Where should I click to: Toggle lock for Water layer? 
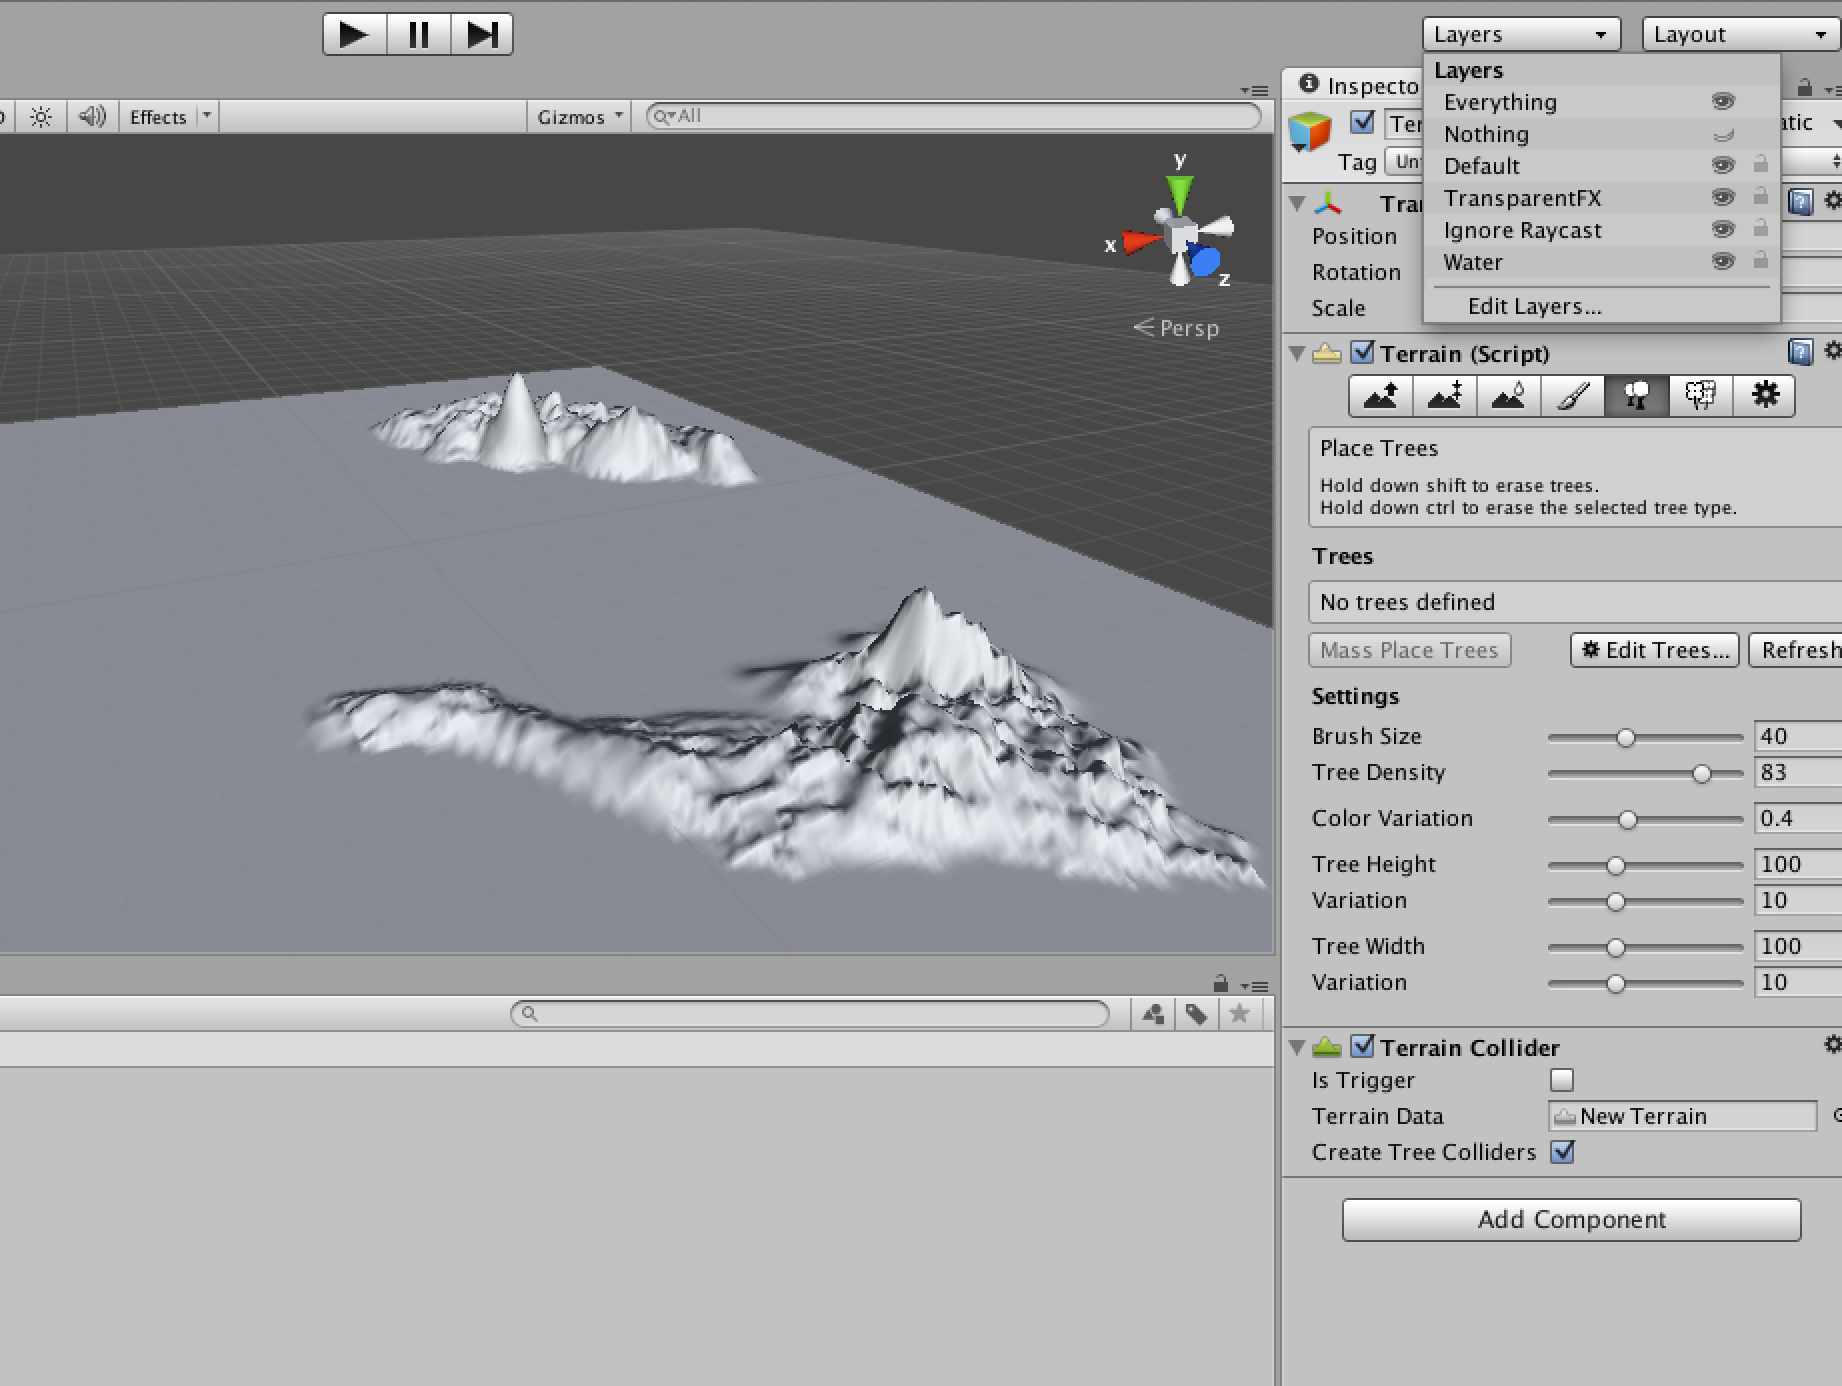click(x=1761, y=260)
